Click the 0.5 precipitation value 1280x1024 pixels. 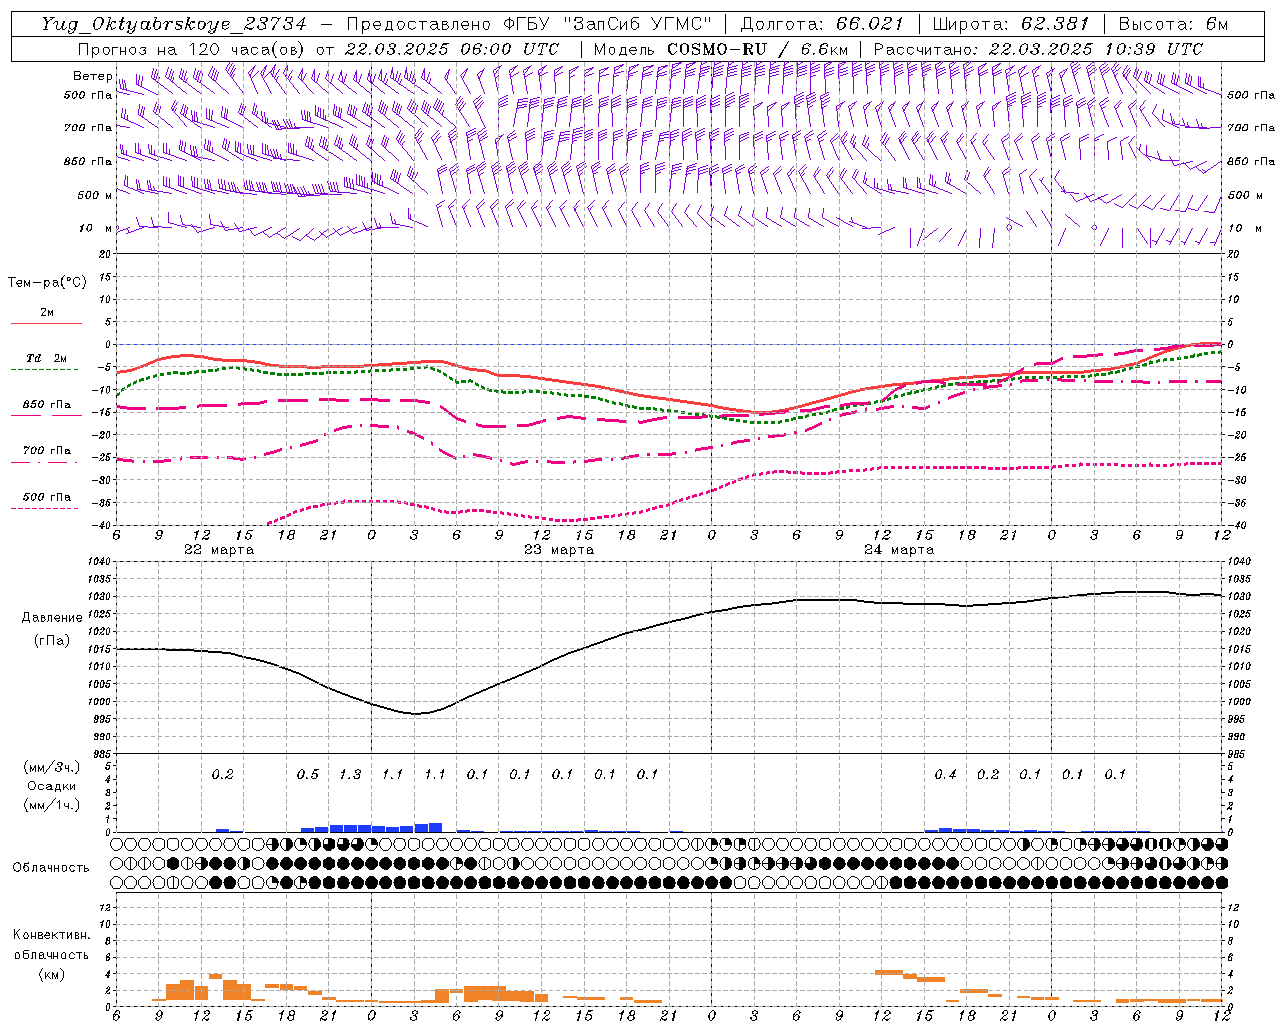point(308,774)
